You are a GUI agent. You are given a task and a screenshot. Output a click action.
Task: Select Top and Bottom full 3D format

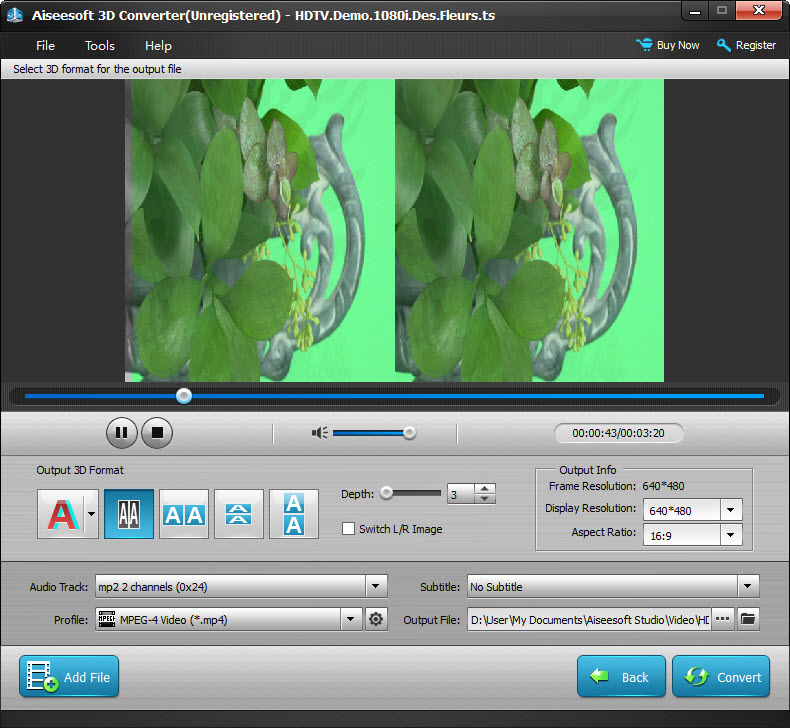click(294, 514)
